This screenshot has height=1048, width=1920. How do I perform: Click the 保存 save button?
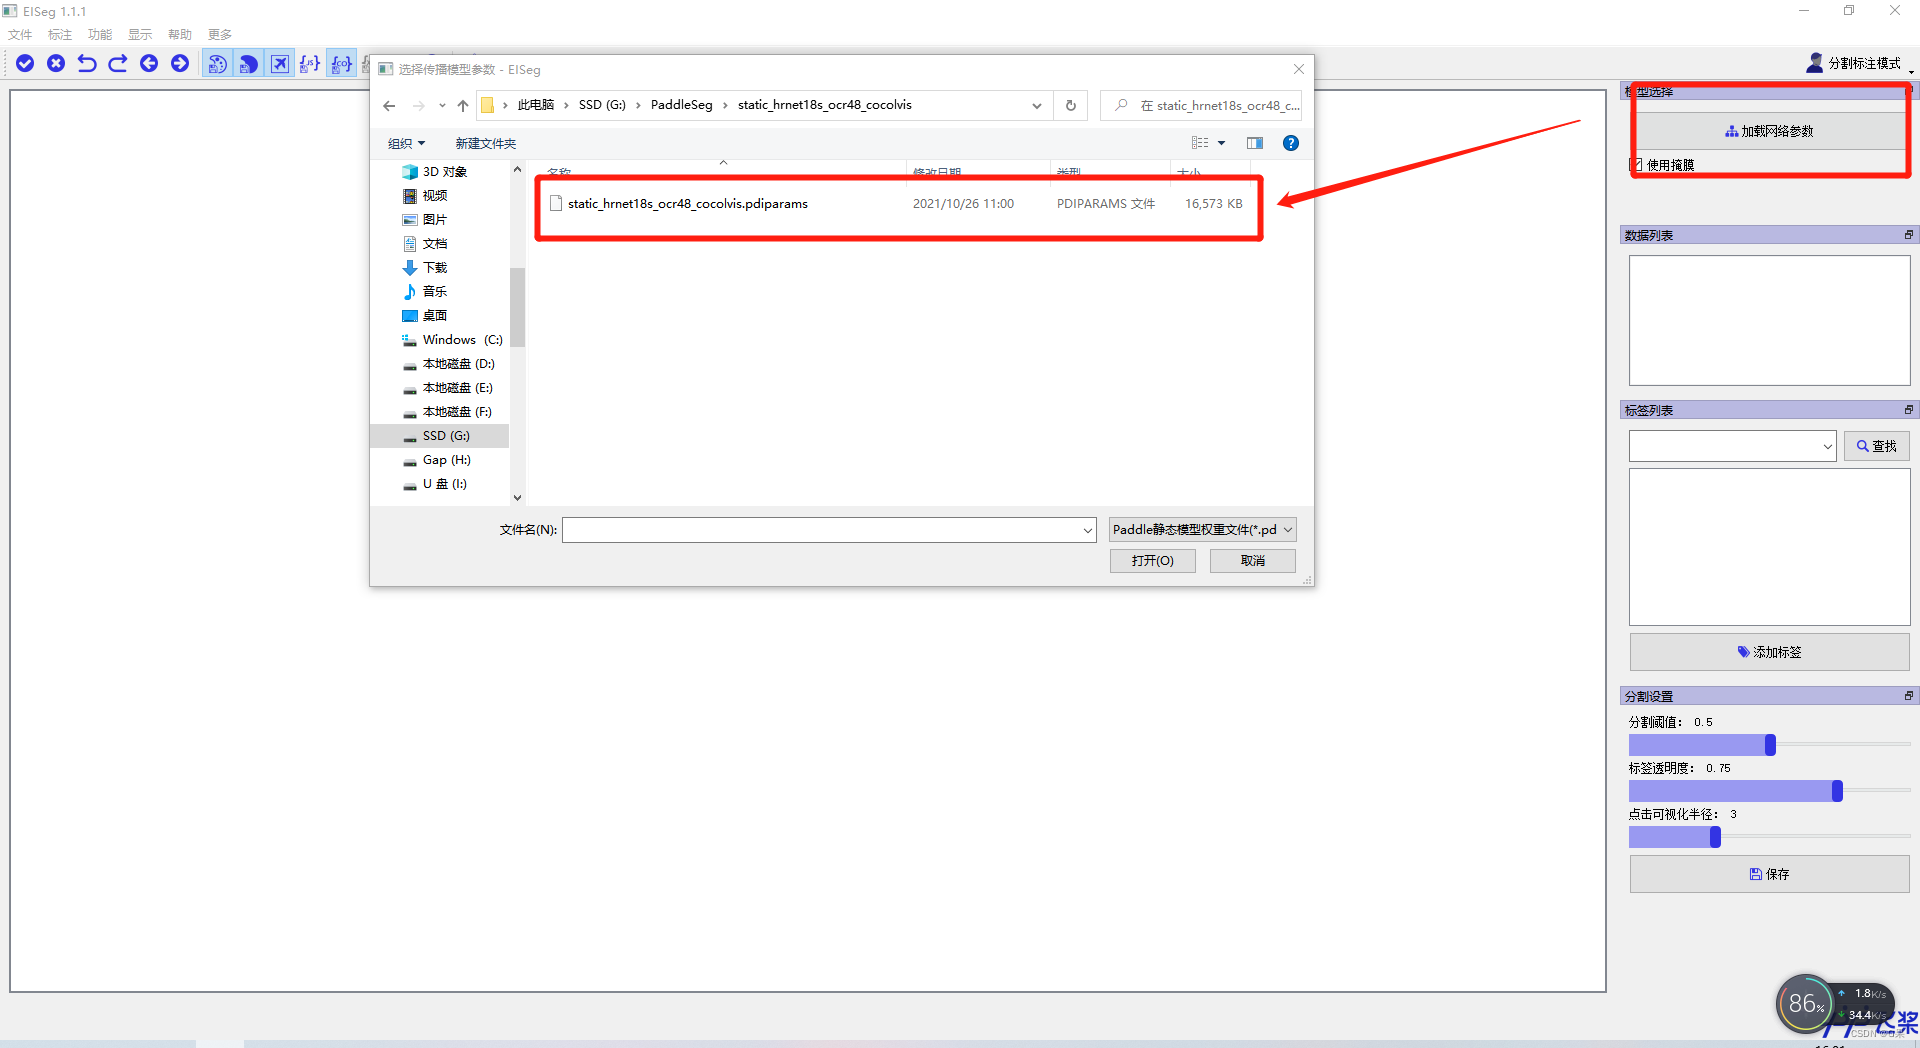[x=1769, y=874]
